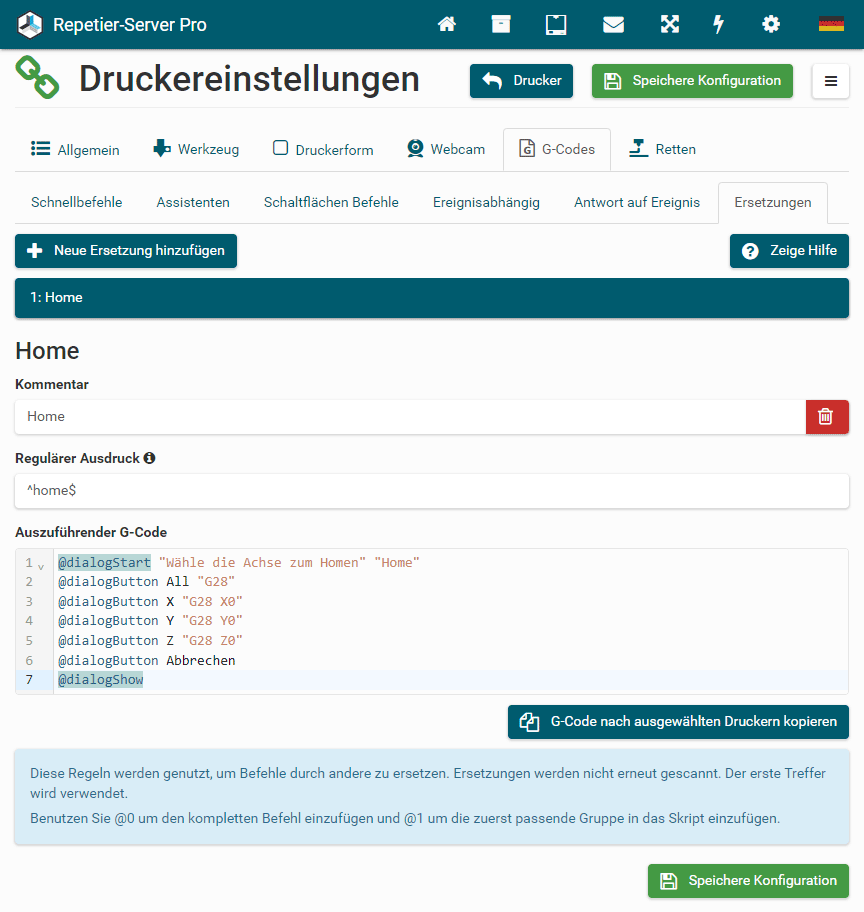This screenshot has height=912, width=864.
Task: Delete the Home replacement with trash icon
Action: click(826, 417)
